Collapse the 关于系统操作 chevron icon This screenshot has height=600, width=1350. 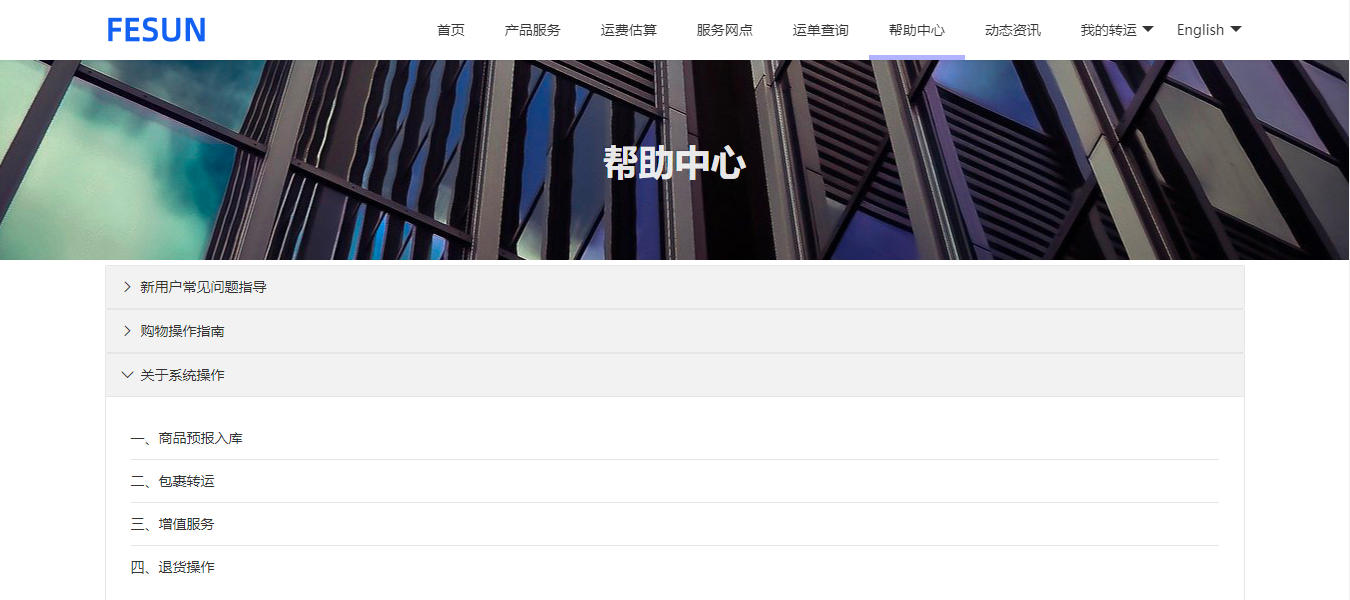(x=127, y=375)
